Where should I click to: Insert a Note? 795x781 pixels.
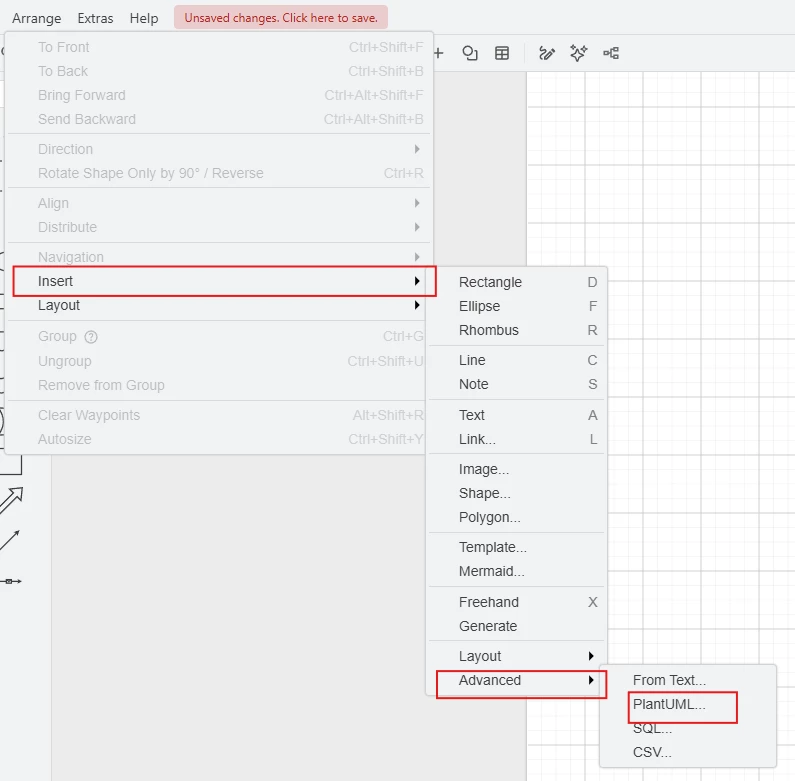click(x=517, y=384)
